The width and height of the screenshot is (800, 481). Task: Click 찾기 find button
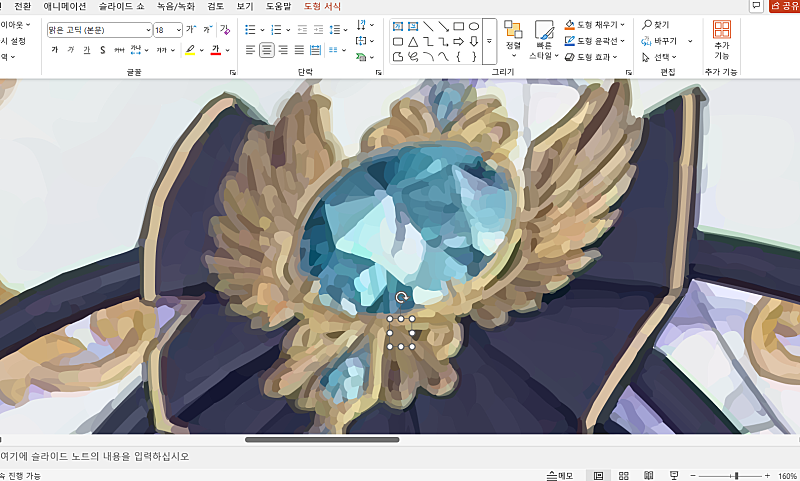655,24
